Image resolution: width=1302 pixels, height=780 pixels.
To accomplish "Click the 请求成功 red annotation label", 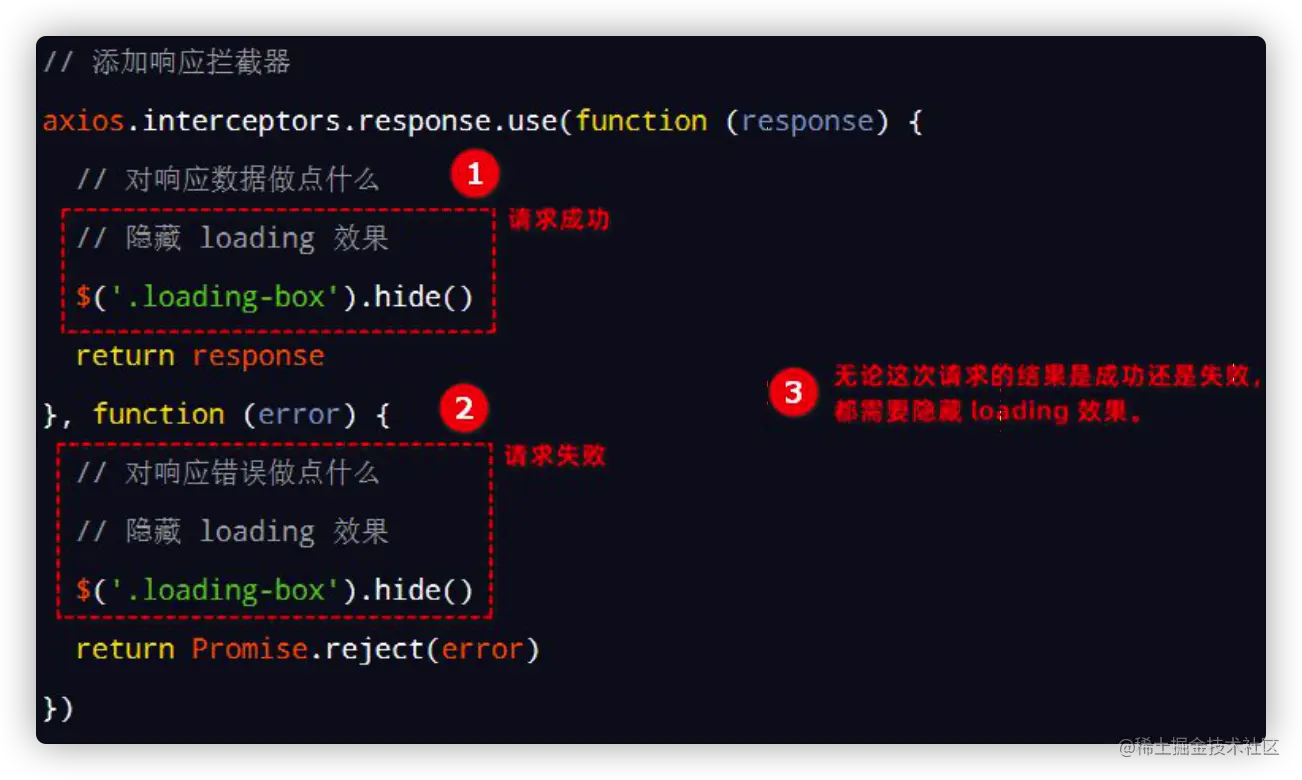I will [x=559, y=220].
